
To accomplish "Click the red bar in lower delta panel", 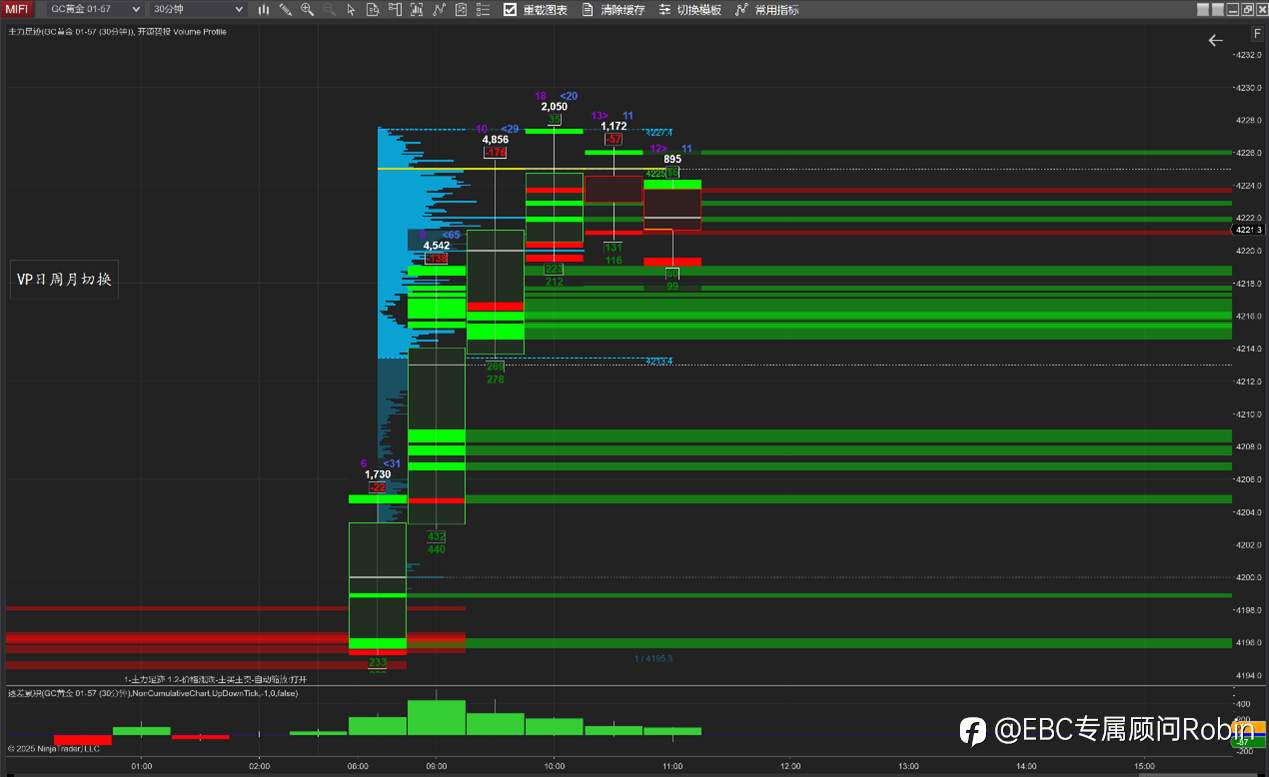I will coord(82,739).
